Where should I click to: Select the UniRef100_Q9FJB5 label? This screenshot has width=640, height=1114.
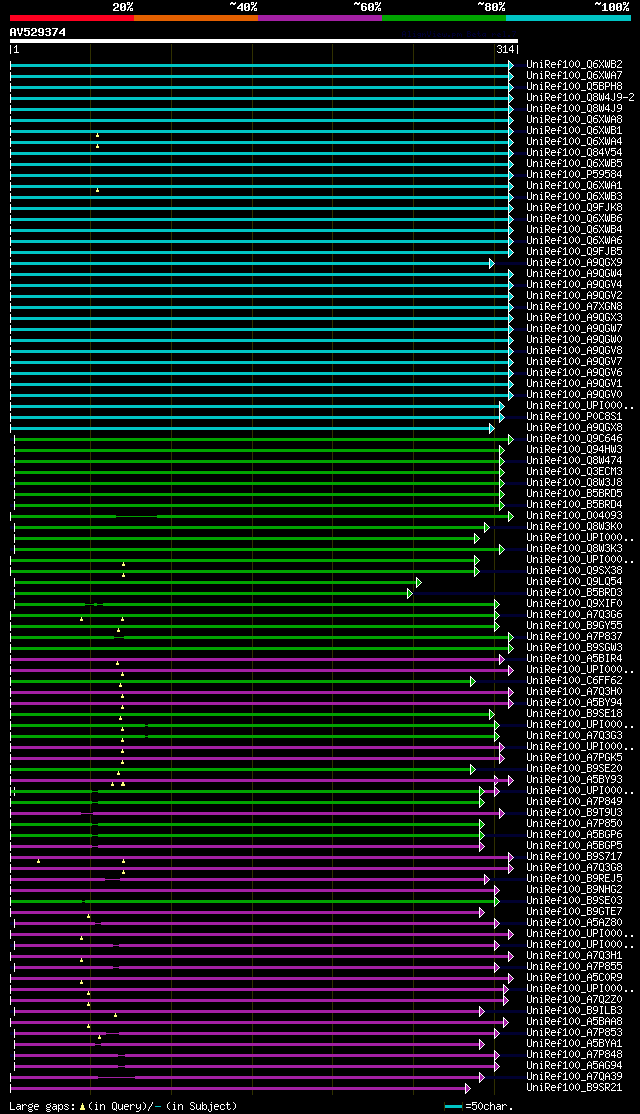click(574, 252)
